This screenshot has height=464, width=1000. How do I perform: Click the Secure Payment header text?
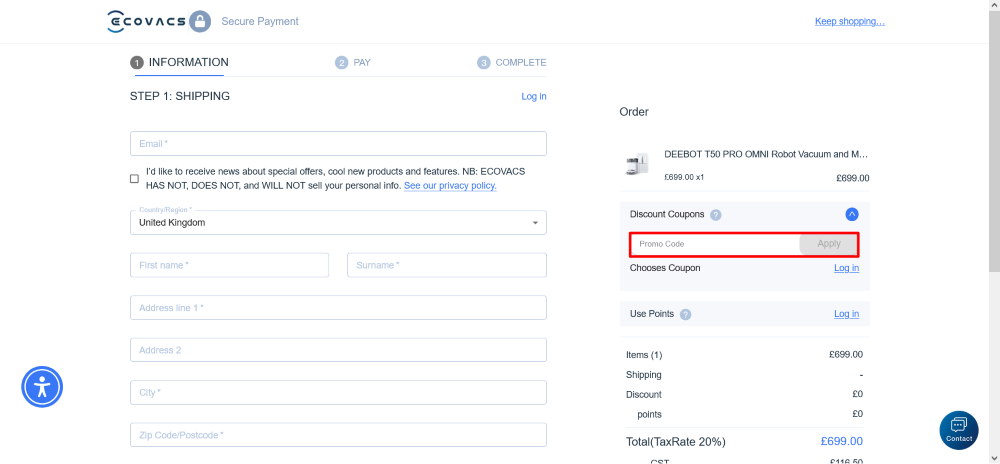pos(260,21)
